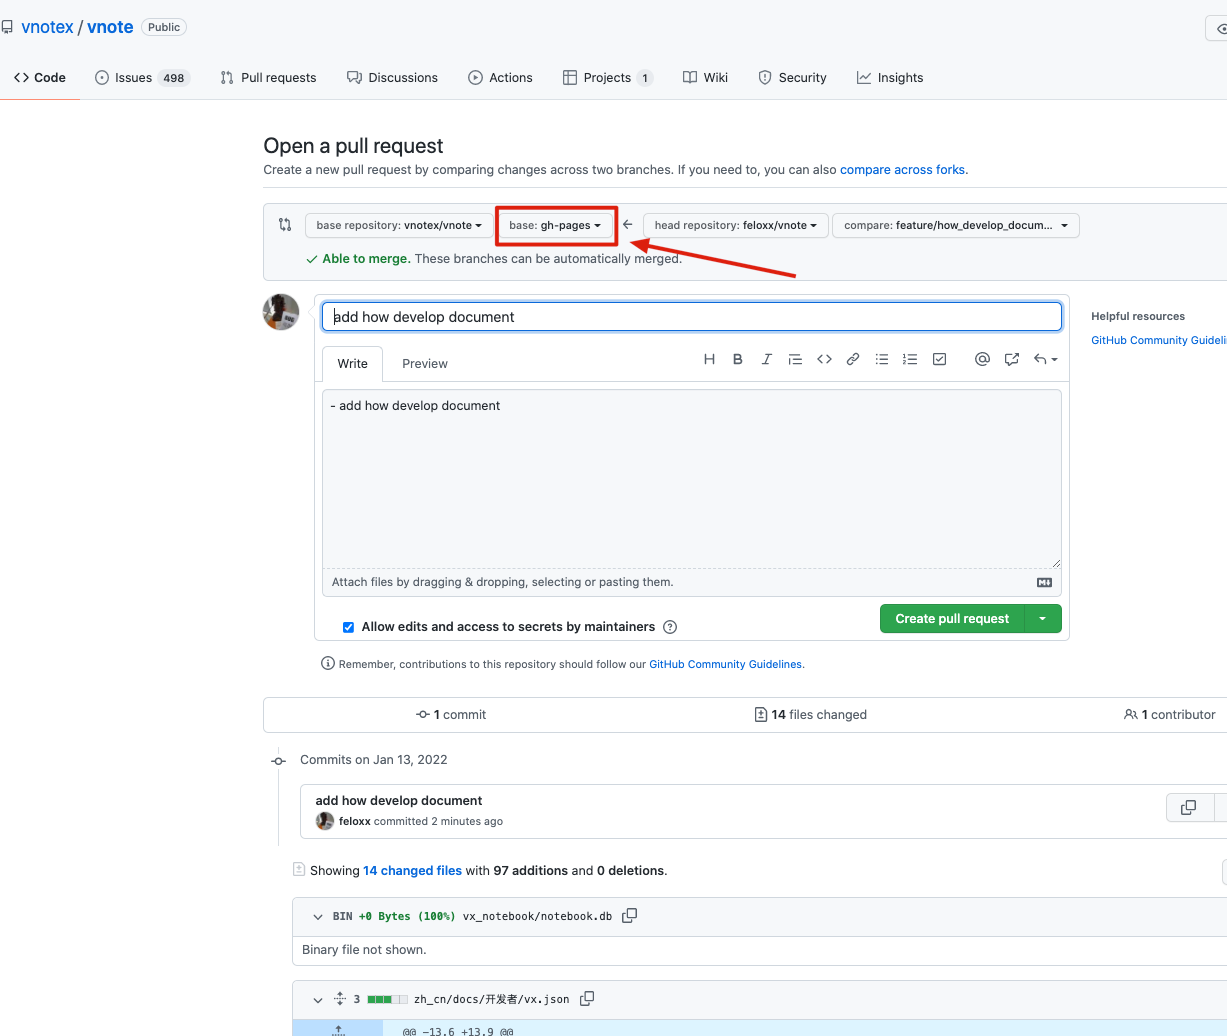
Task: Focus the pull request title field
Action: pos(692,317)
